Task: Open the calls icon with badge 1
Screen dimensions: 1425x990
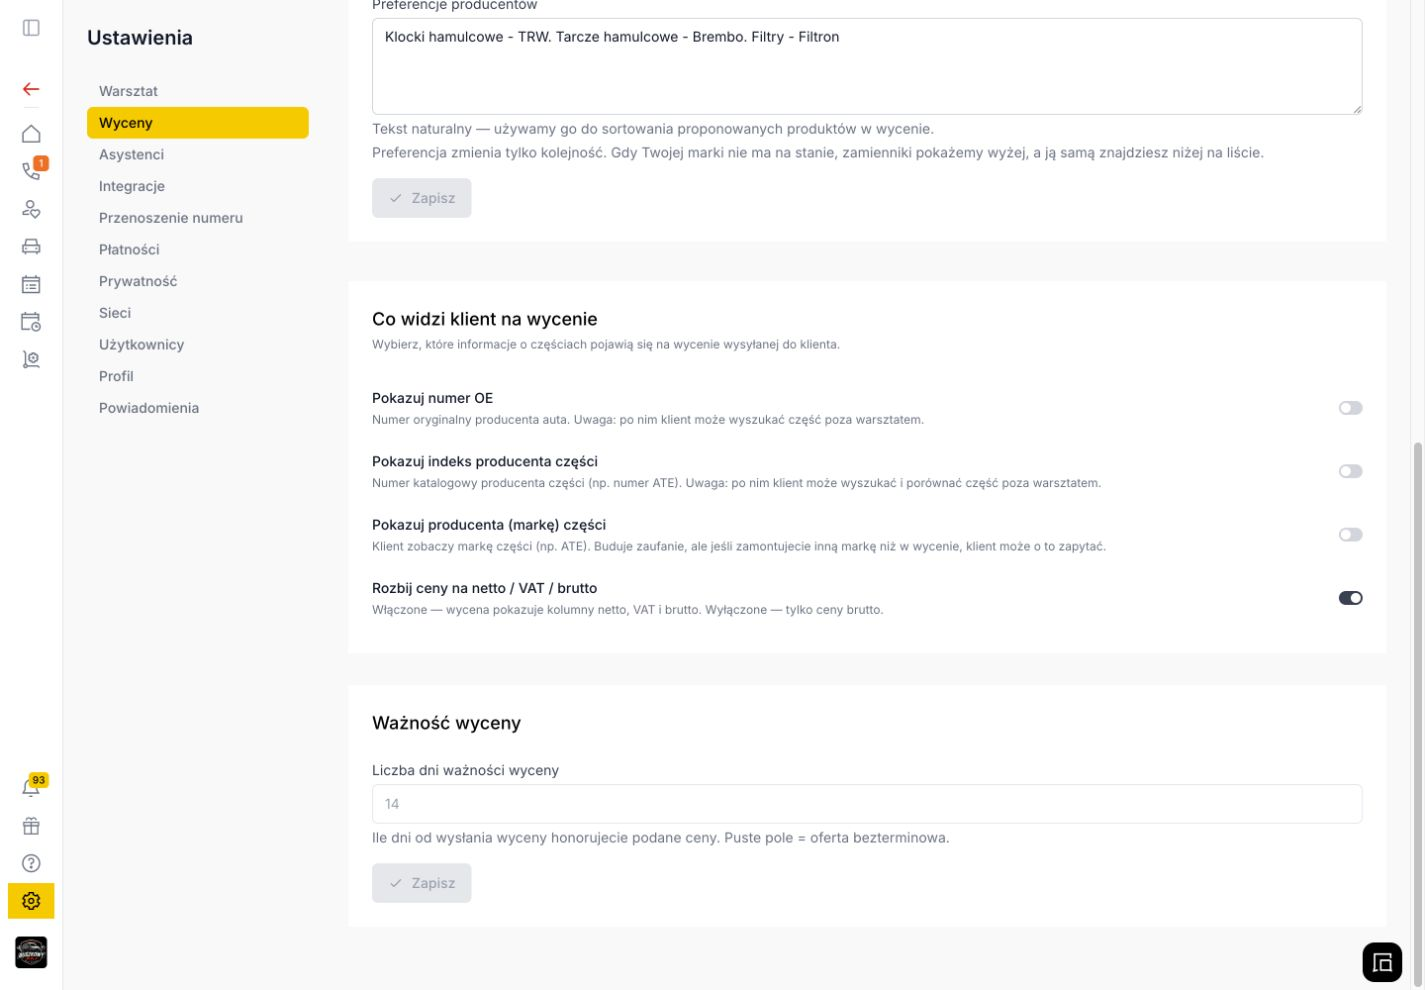Action: click(x=31, y=171)
